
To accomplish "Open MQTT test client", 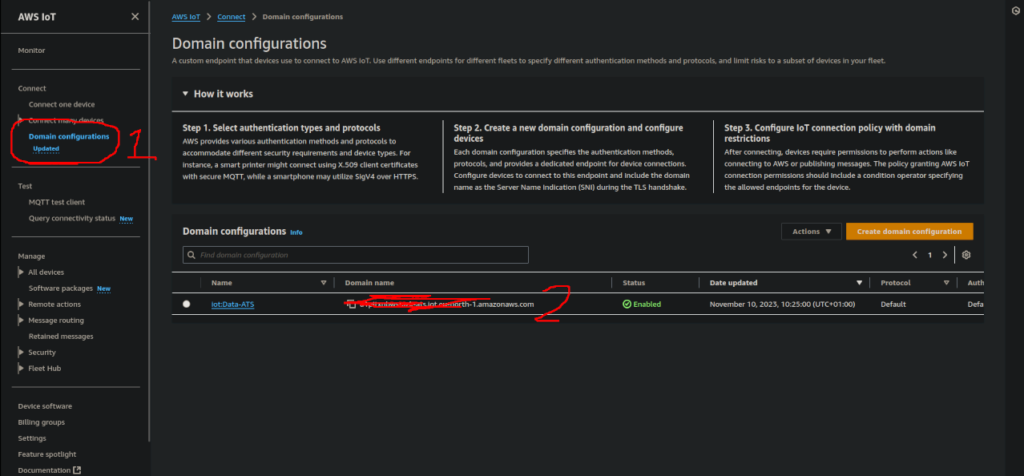I will (x=57, y=202).
